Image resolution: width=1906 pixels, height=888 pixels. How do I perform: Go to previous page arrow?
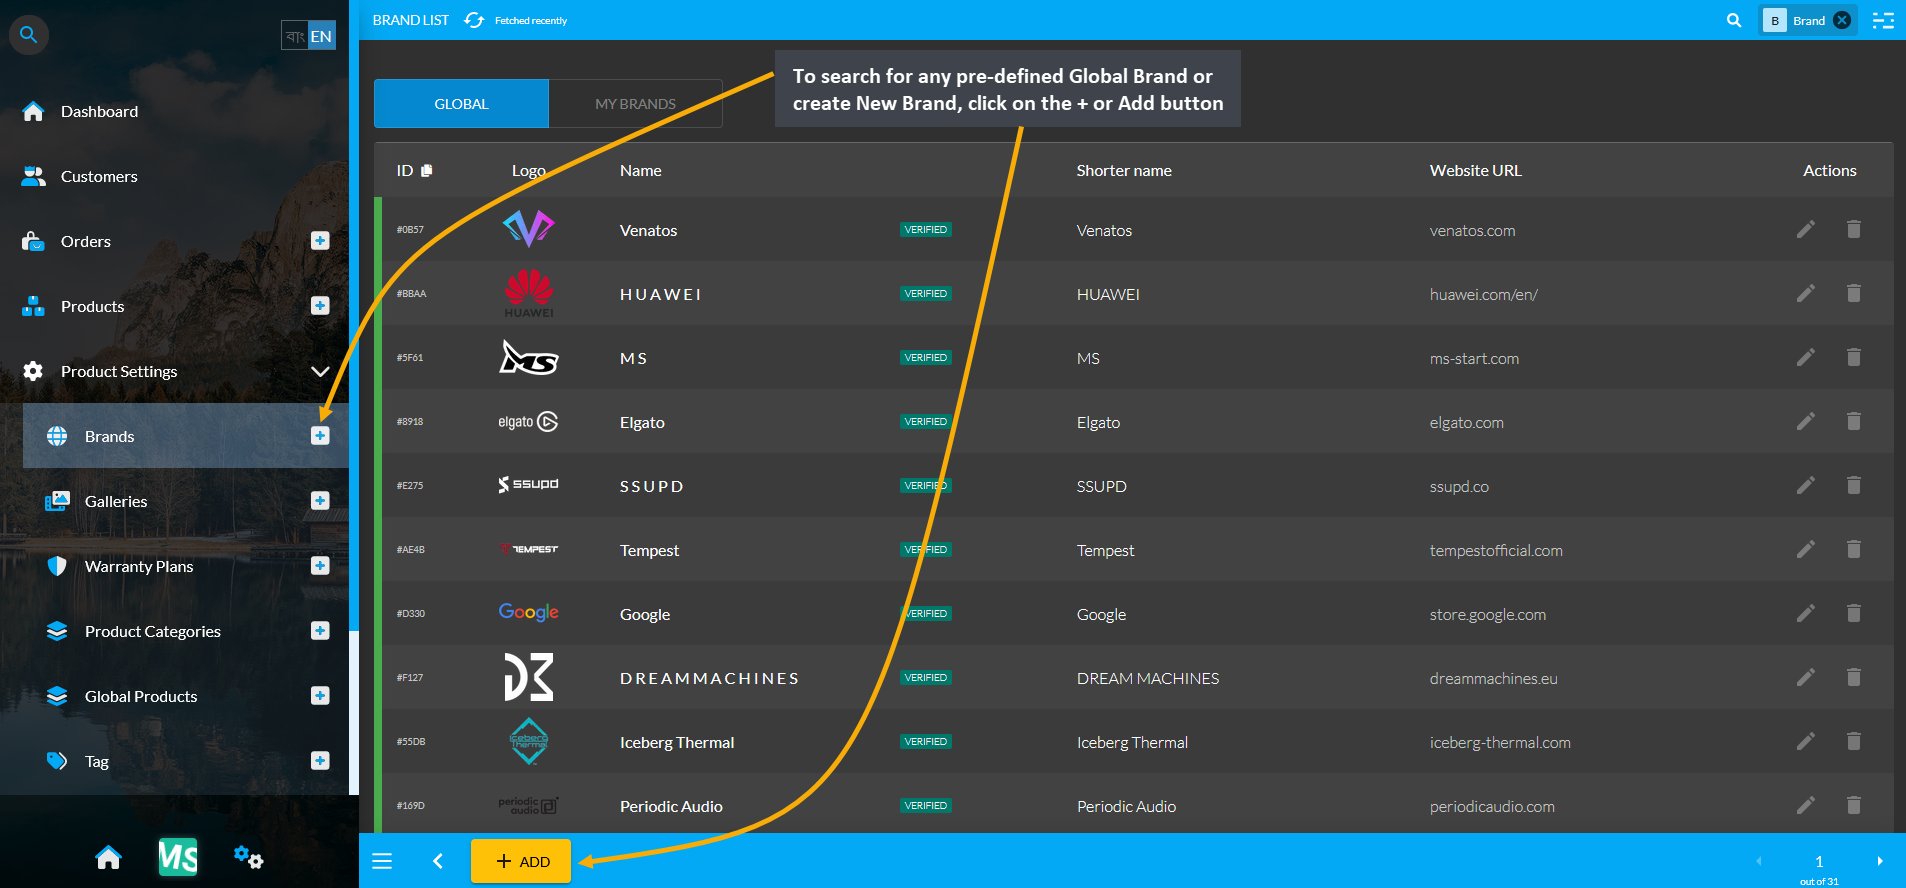click(x=1758, y=861)
